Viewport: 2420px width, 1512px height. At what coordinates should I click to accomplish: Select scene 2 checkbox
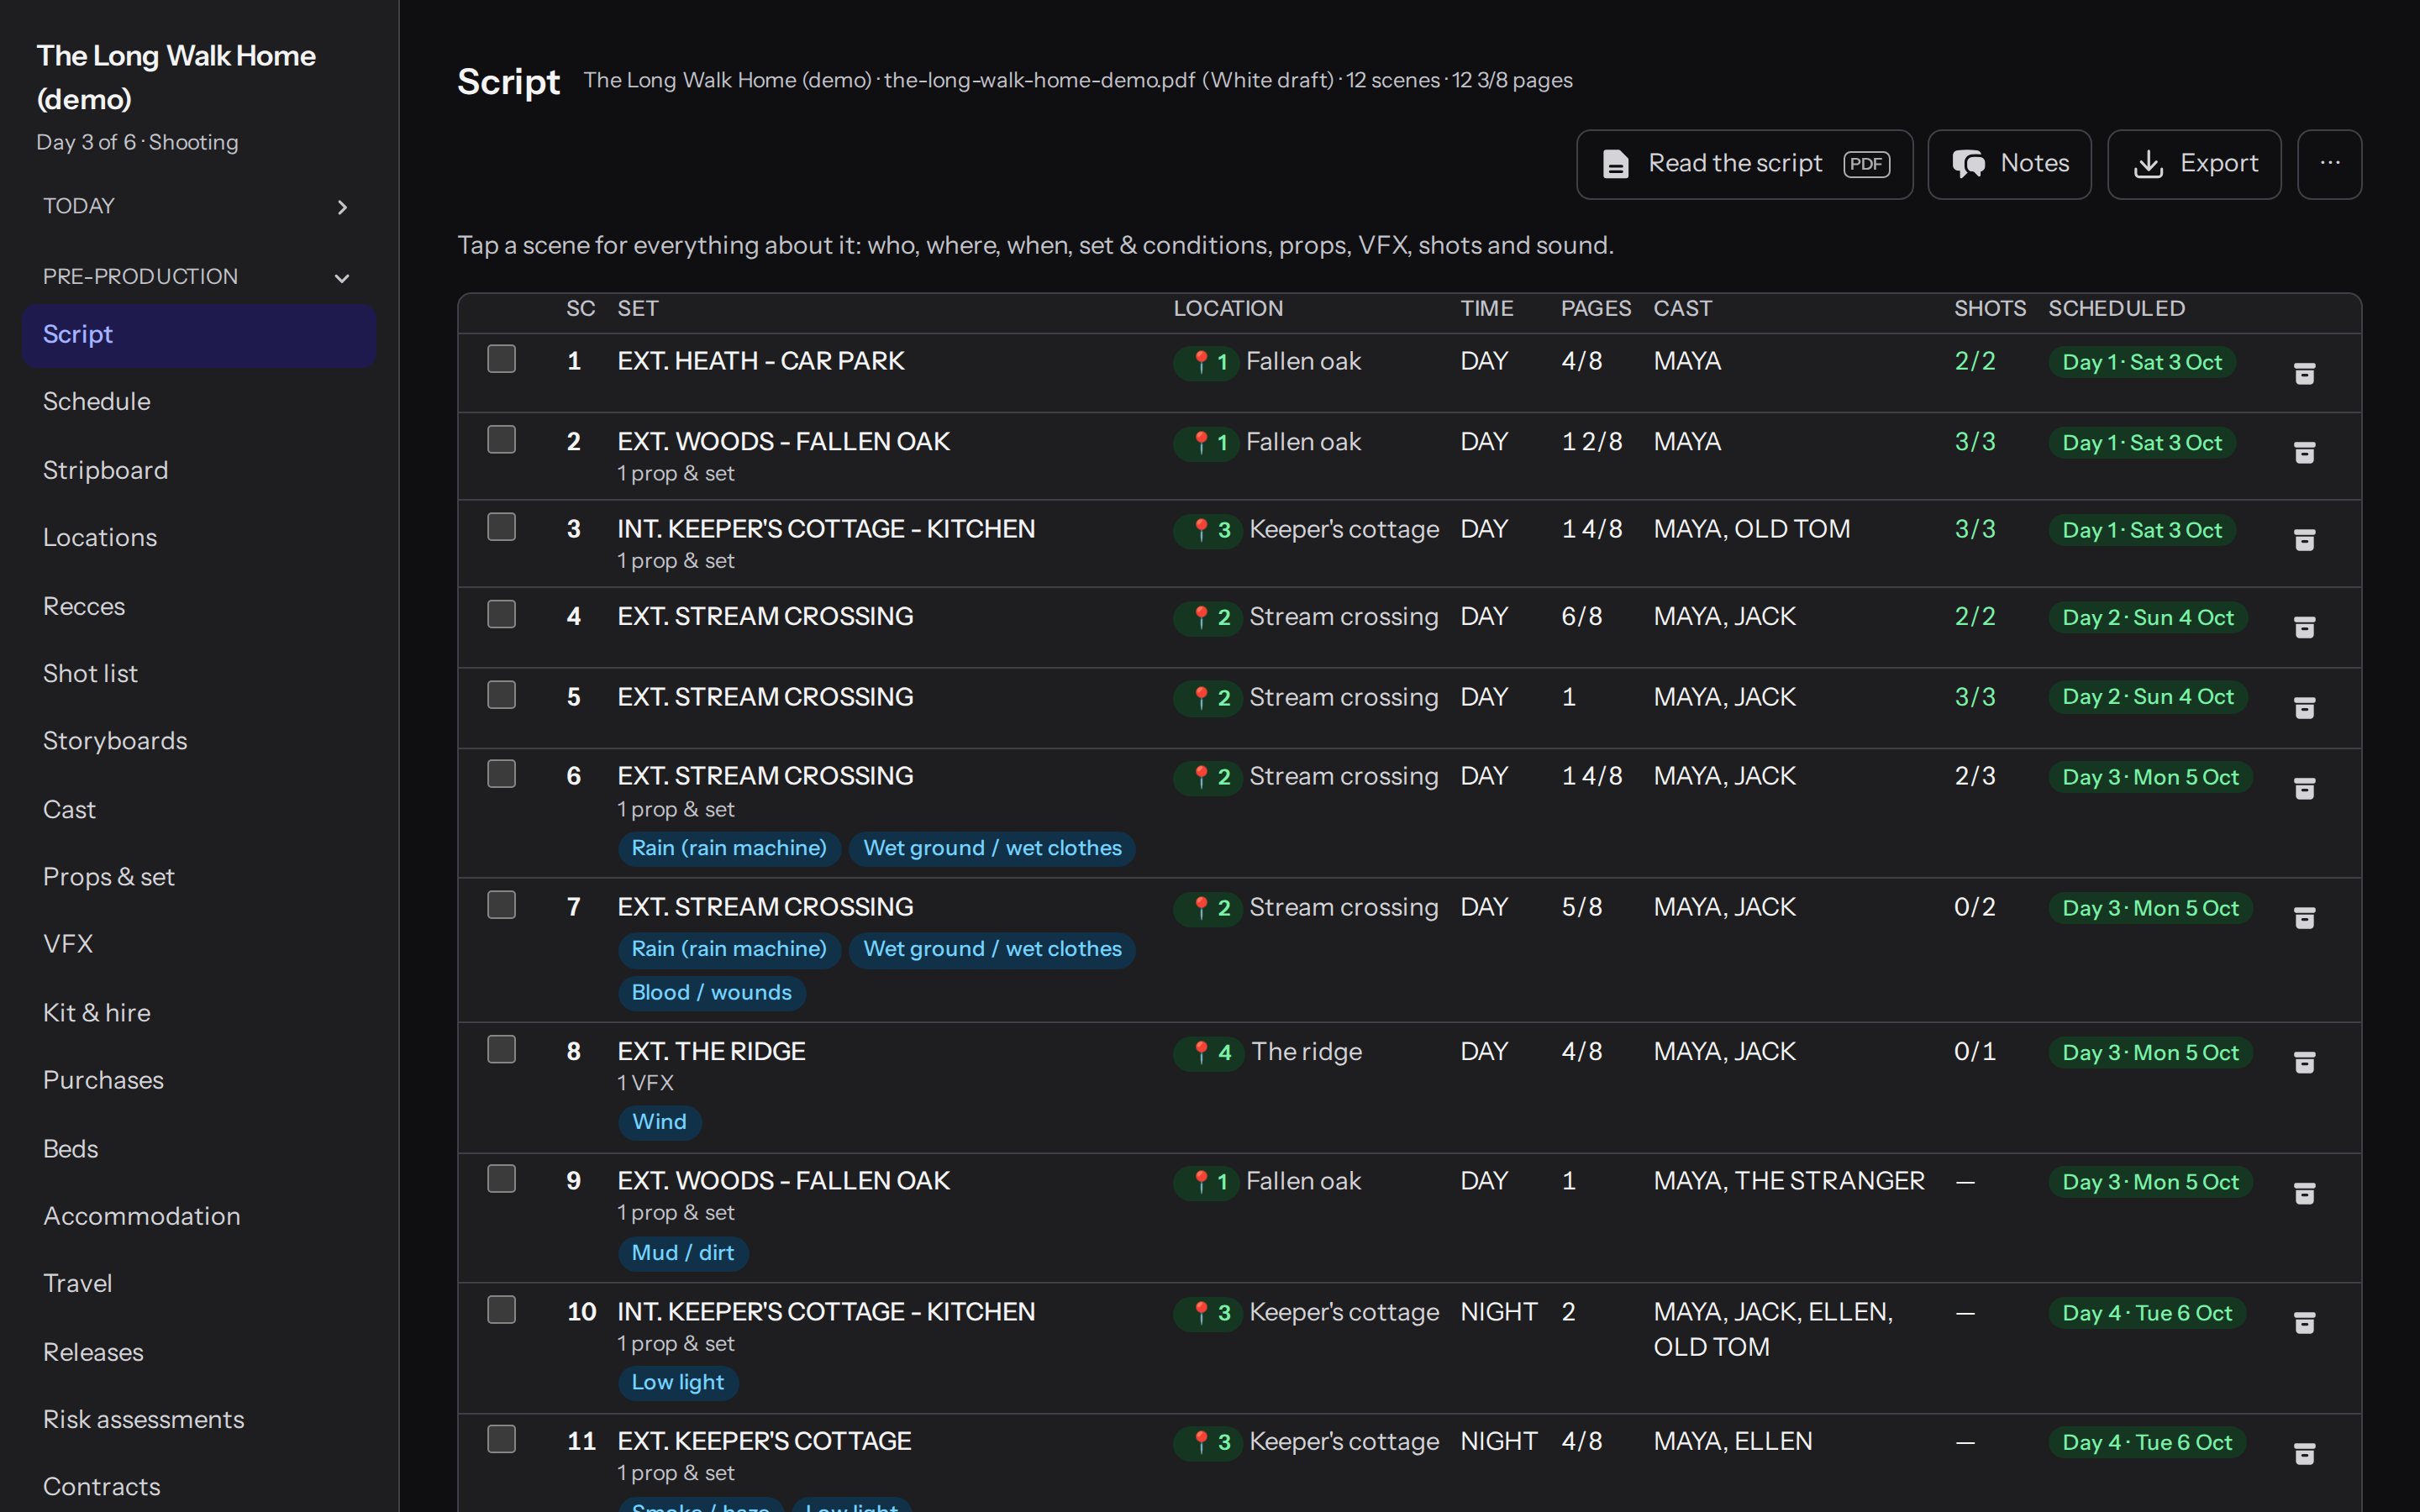[501, 439]
